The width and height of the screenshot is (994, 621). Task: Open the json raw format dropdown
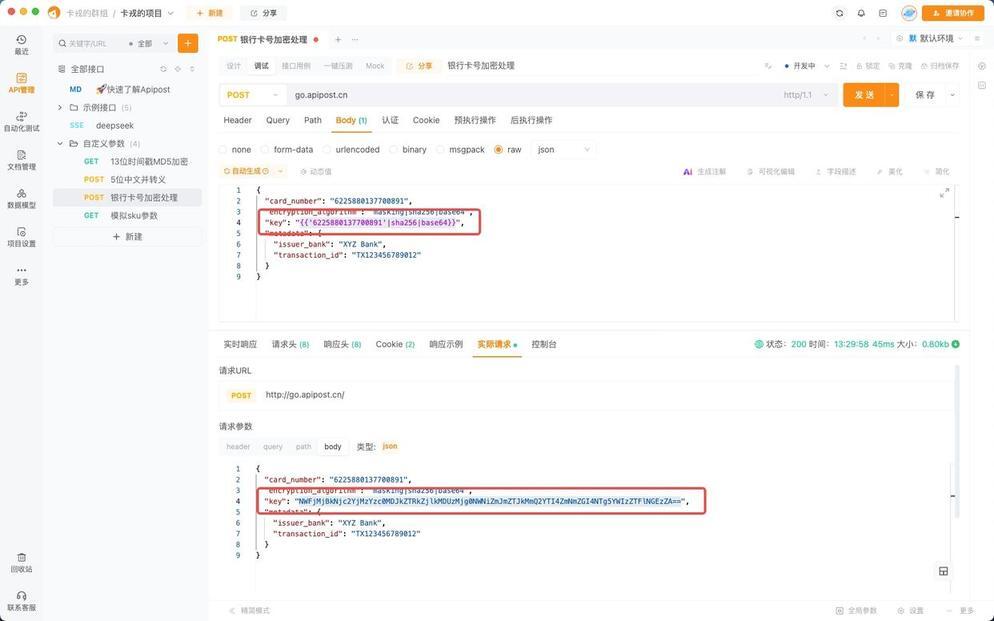point(564,150)
